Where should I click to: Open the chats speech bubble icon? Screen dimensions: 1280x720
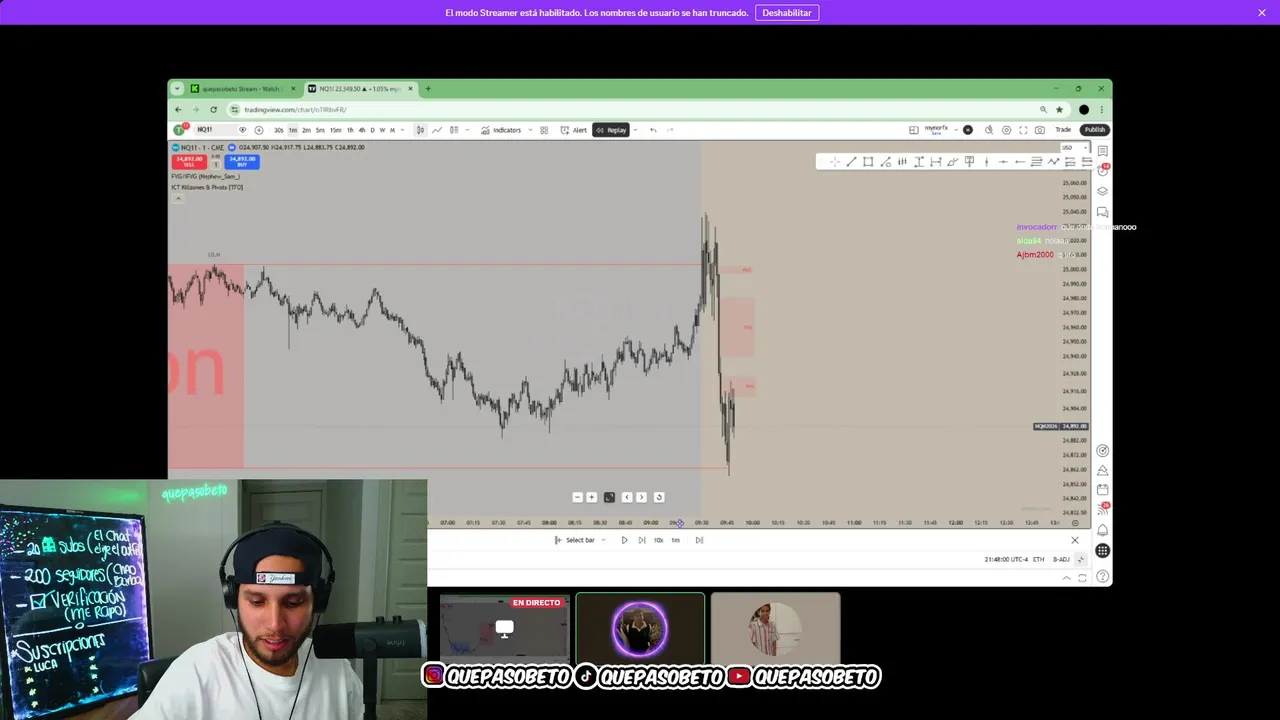tap(1102, 212)
